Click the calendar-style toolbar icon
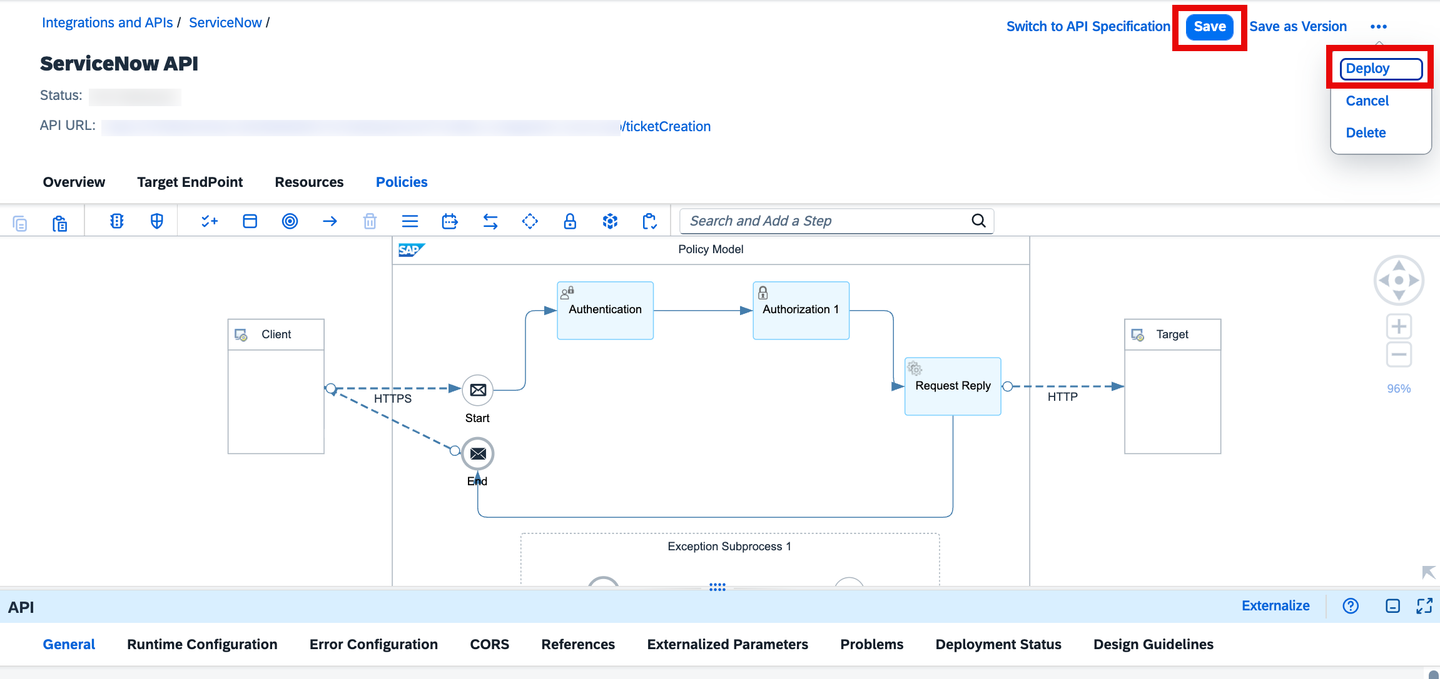Image resolution: width=1440 pixels, height=679 pixels. coord(450,221)
